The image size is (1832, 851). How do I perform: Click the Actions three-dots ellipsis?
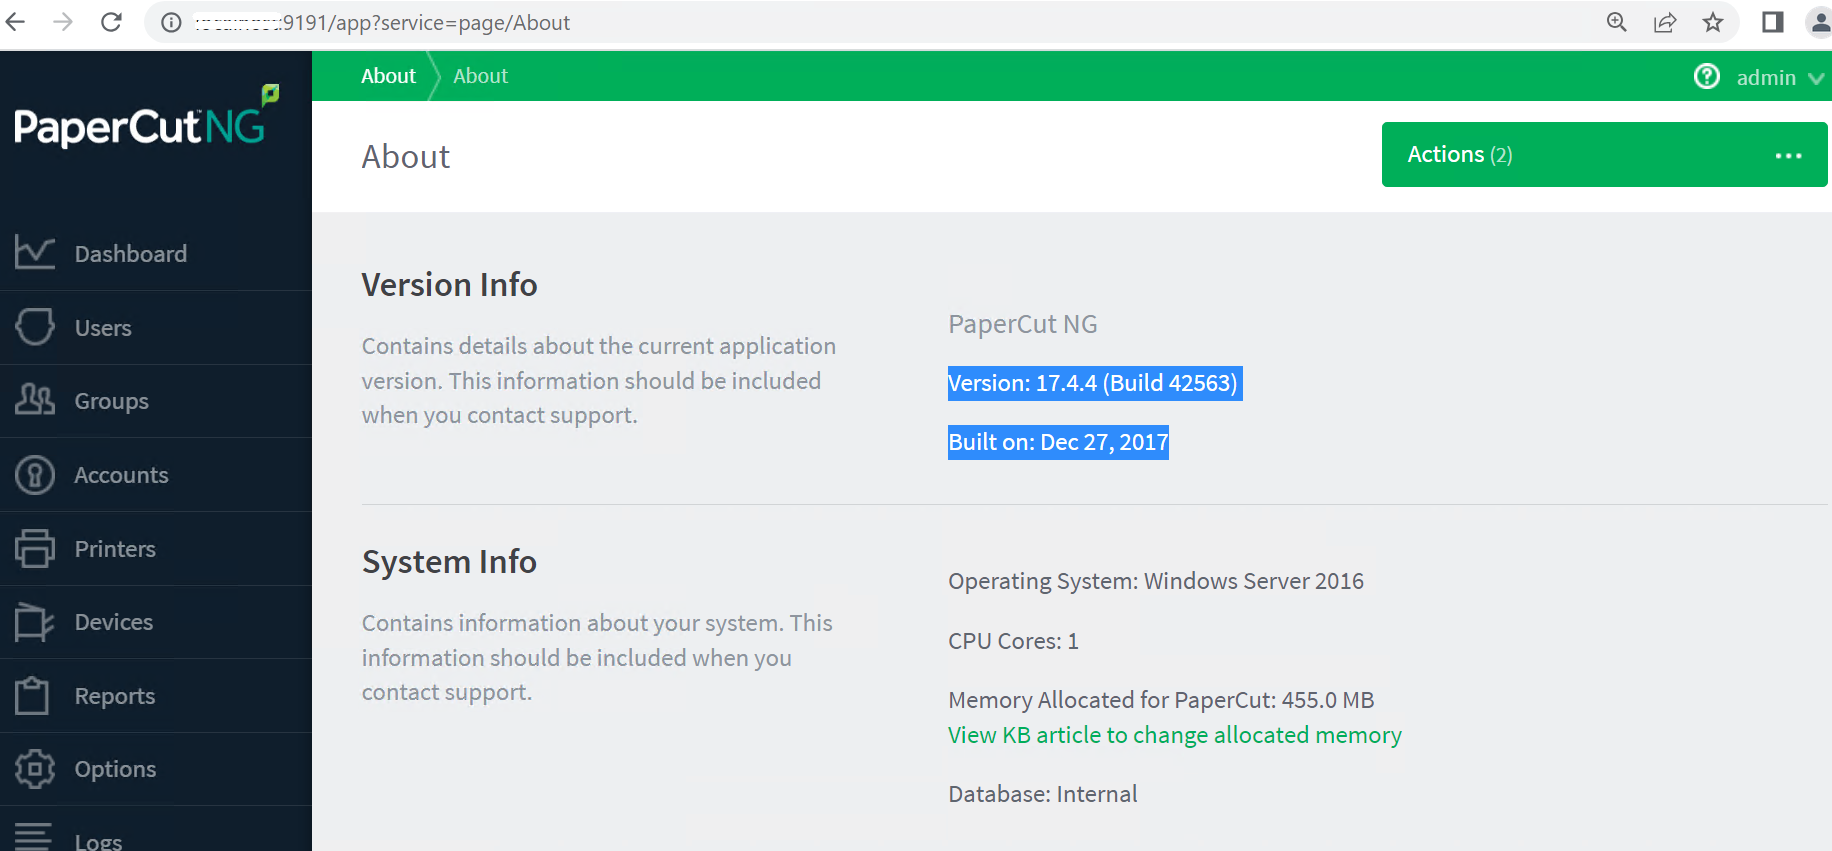[x=1788, y=156]
